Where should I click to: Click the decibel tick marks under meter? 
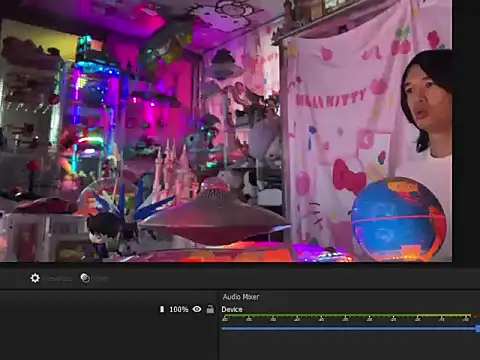coord(347,319)
